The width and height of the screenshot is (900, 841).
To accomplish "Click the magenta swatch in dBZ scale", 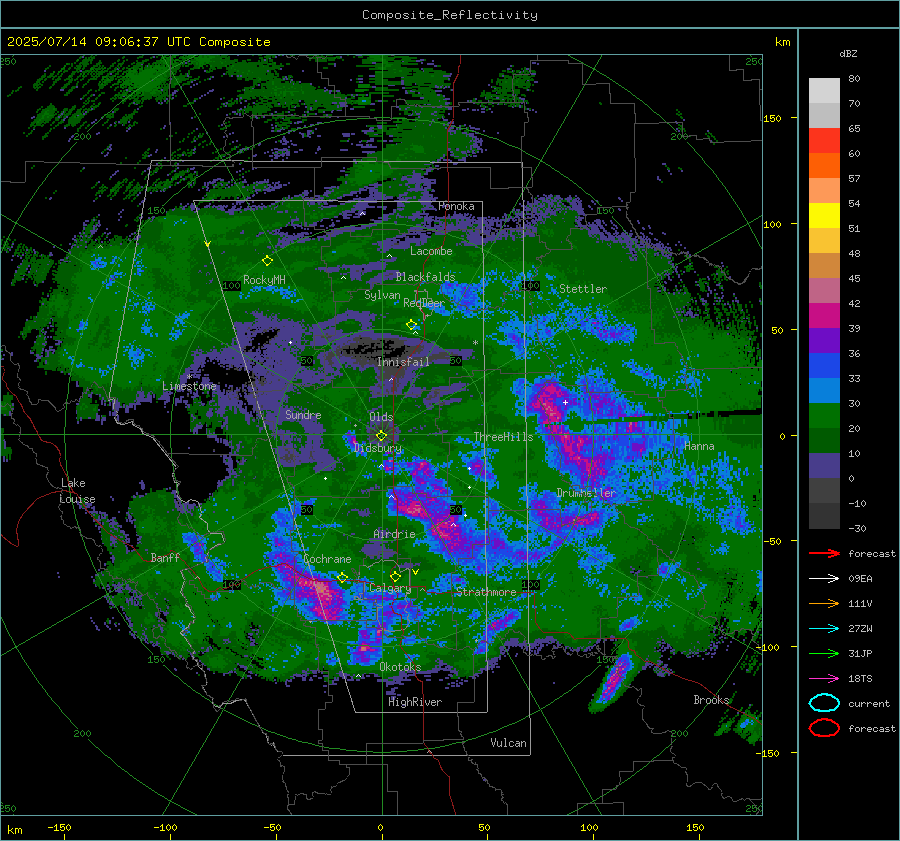I will point(824,316).
